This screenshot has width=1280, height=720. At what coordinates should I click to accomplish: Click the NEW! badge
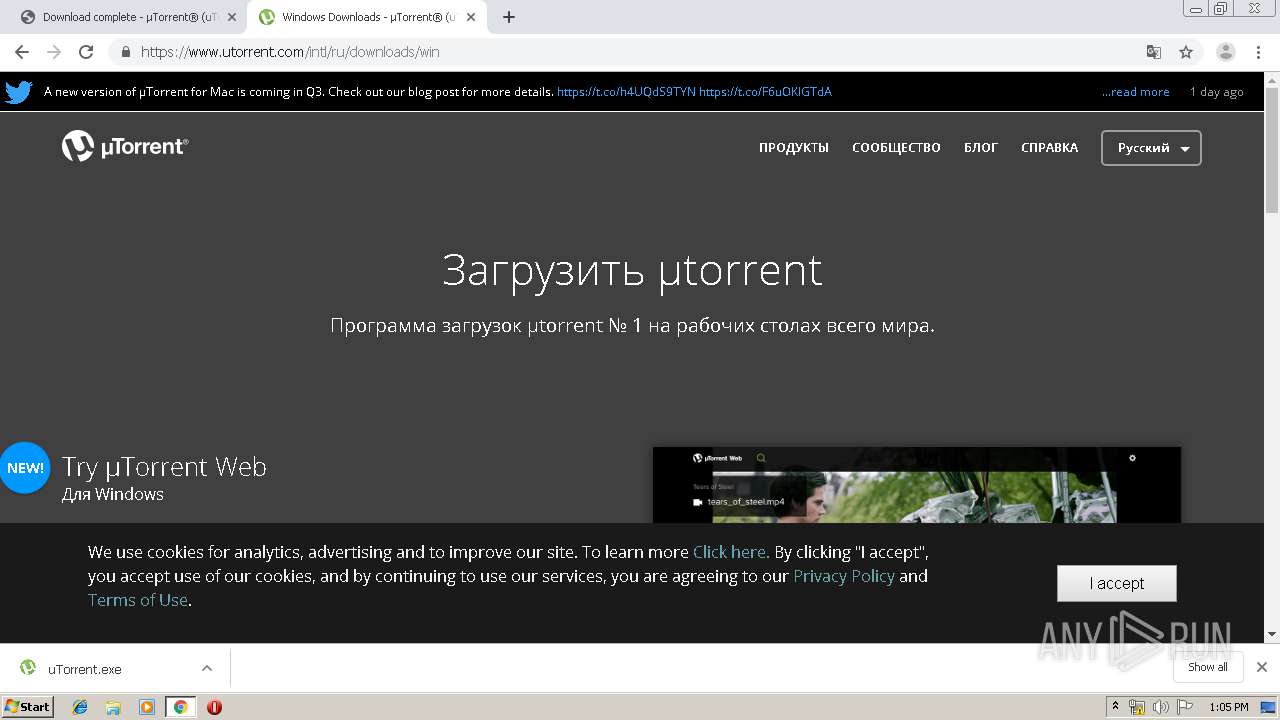point(25,468)
